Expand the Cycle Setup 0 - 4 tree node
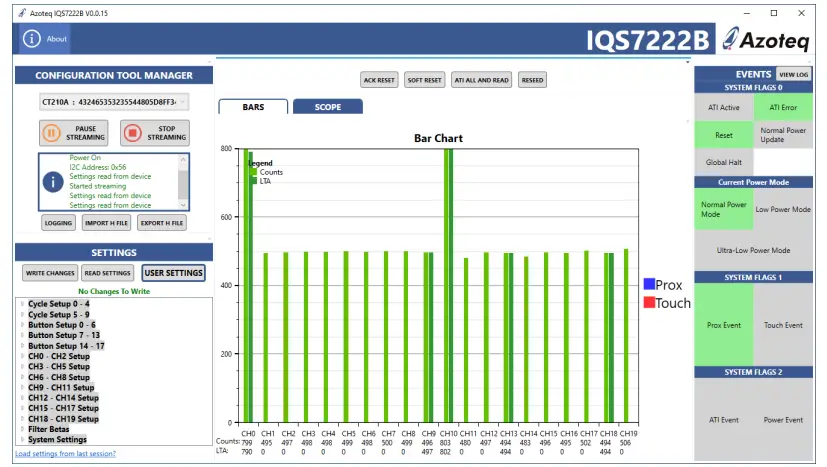This screenshot has width=827, height=467. tap(23, 303)
